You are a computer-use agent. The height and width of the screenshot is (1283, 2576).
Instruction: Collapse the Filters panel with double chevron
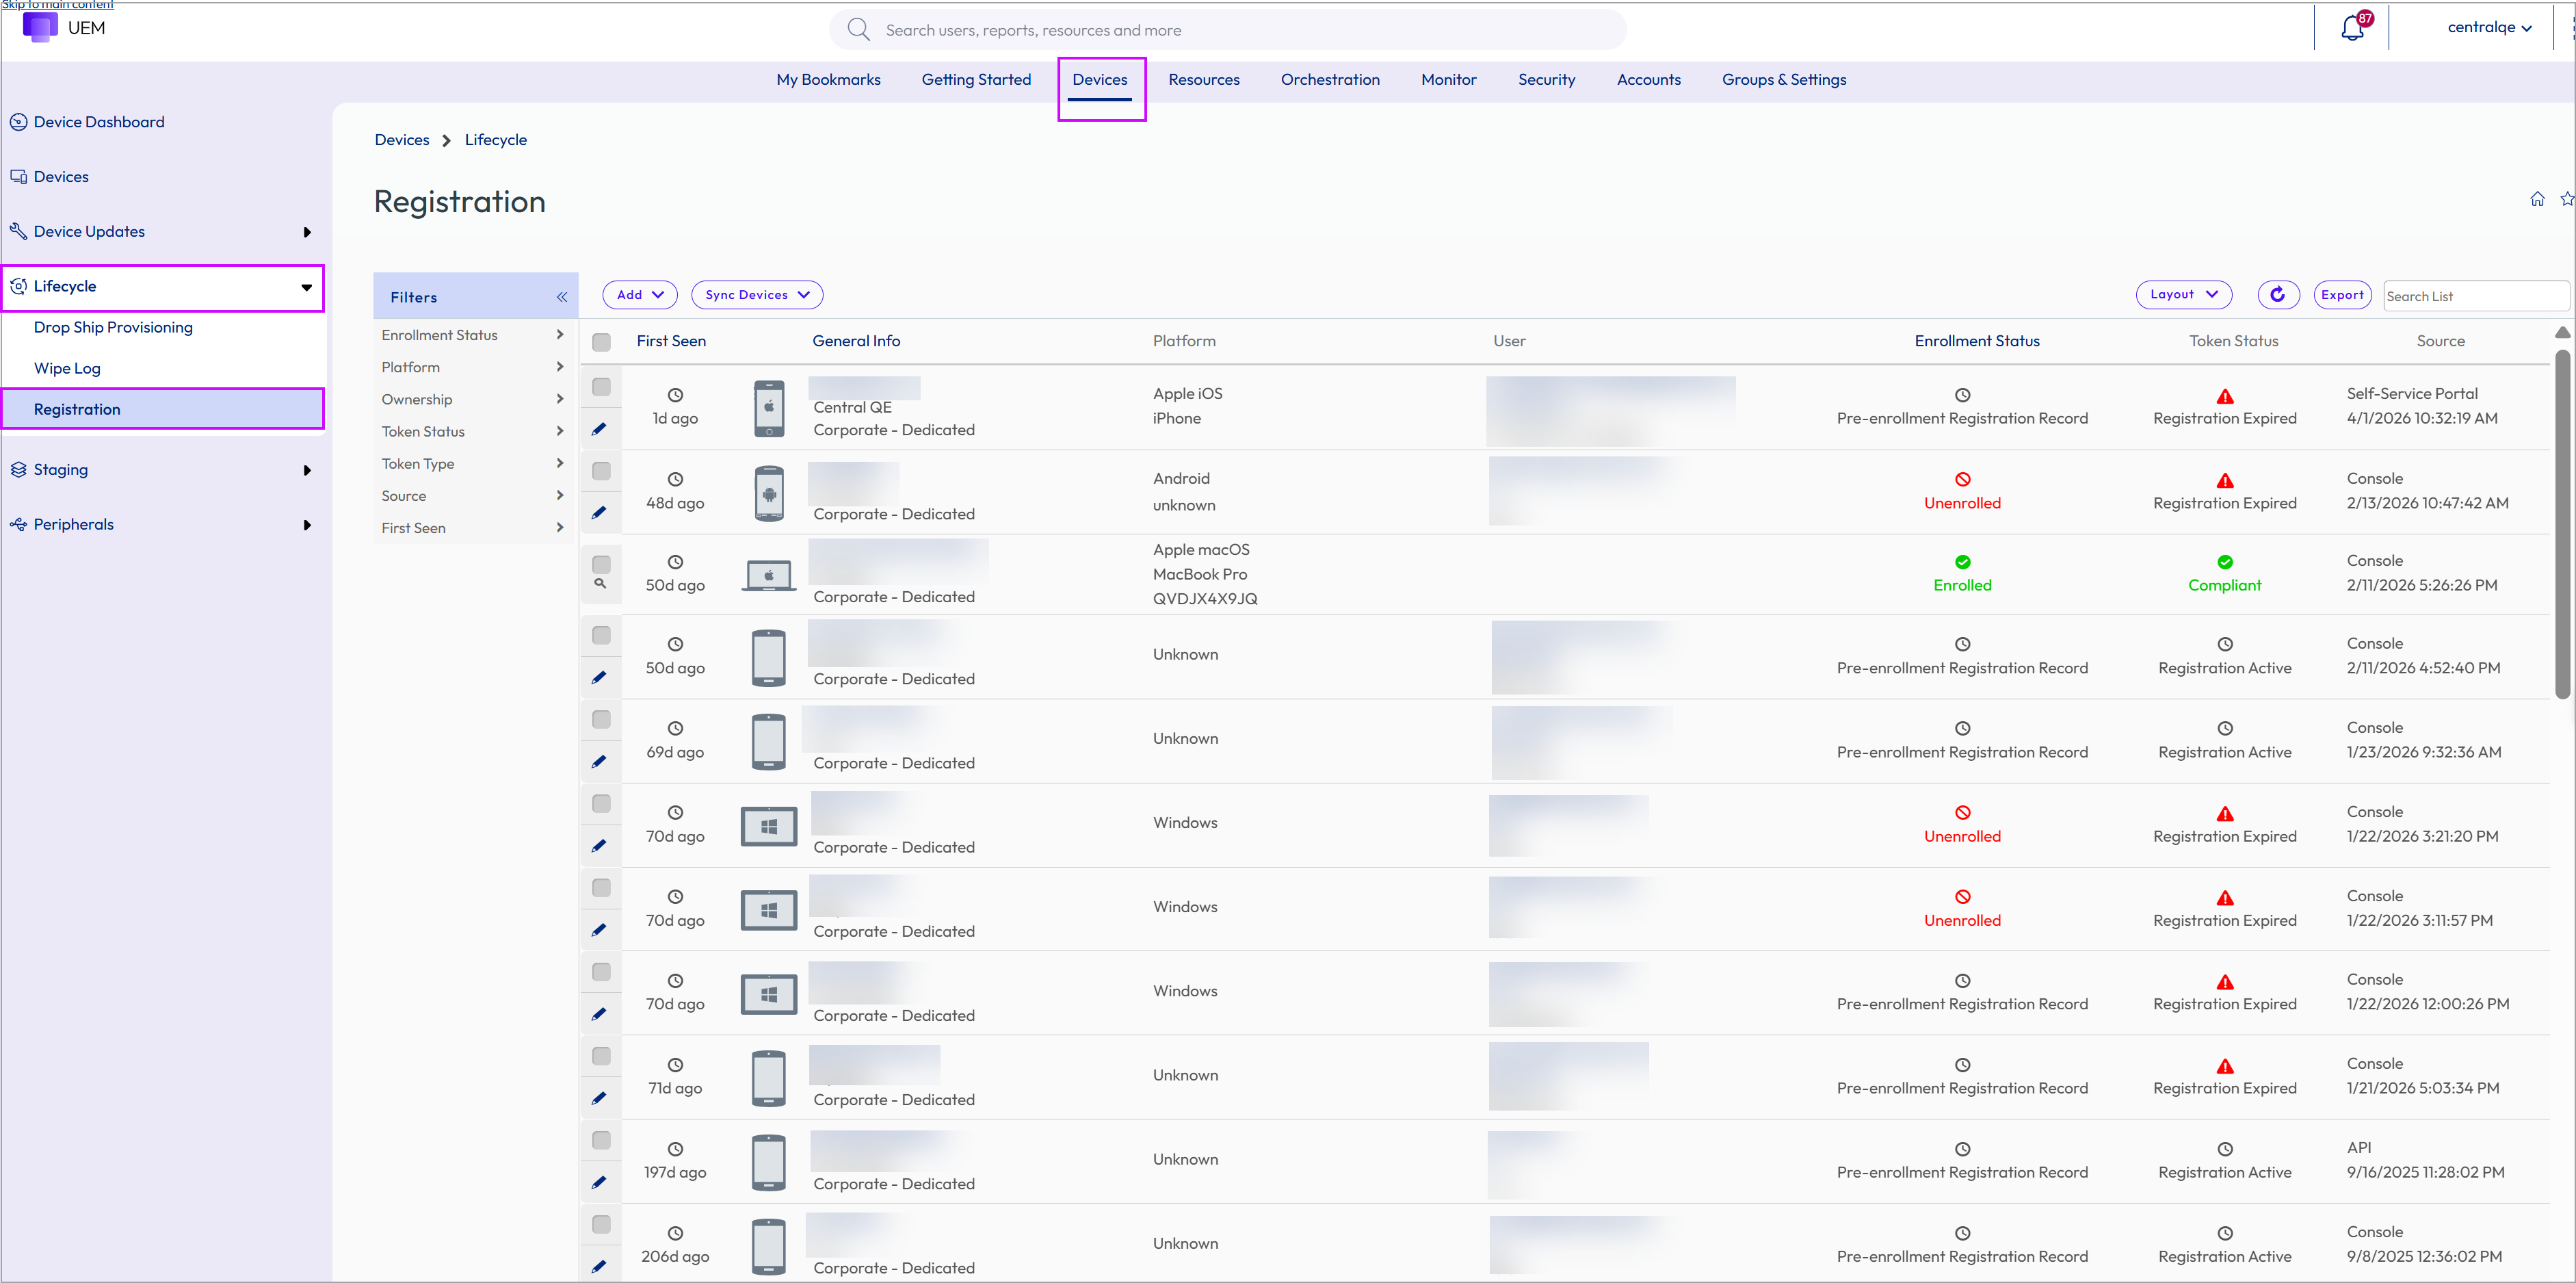[562, 297]
